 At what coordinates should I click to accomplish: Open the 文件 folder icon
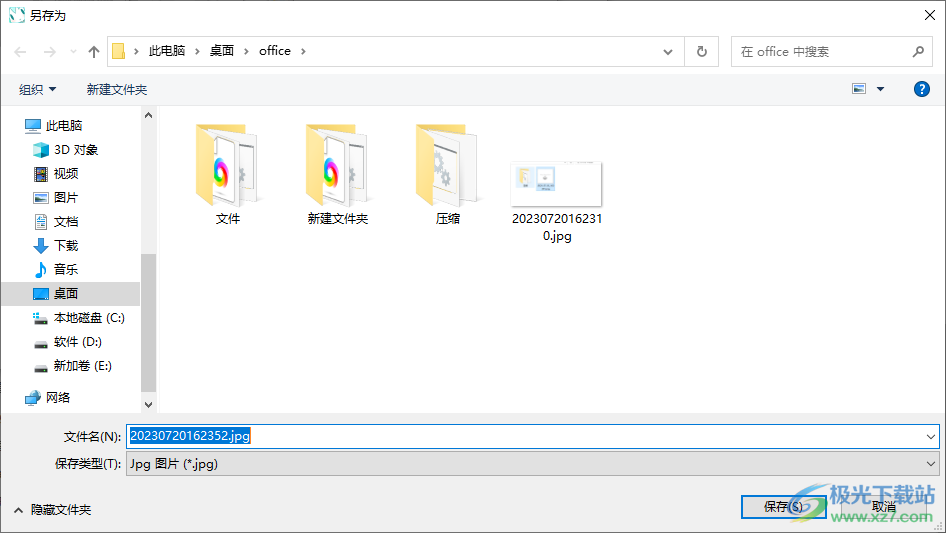click(228, 165)
